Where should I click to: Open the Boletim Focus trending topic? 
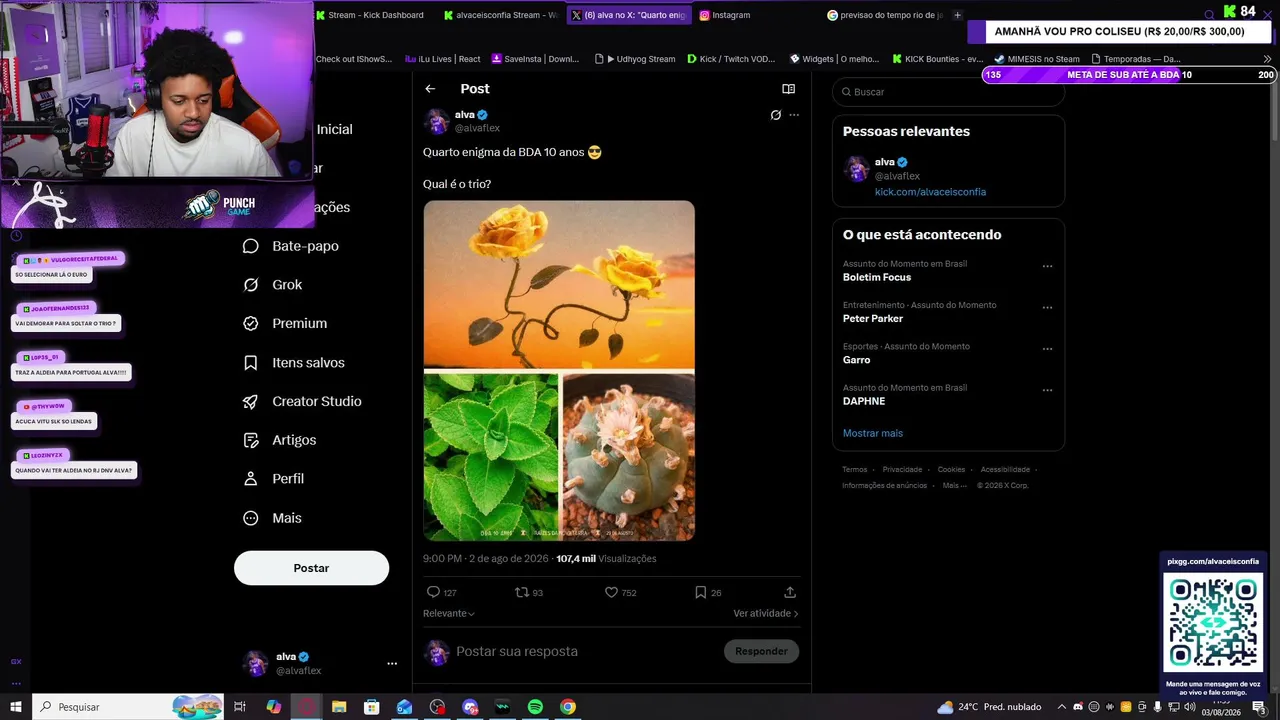(x=877, y=277)
